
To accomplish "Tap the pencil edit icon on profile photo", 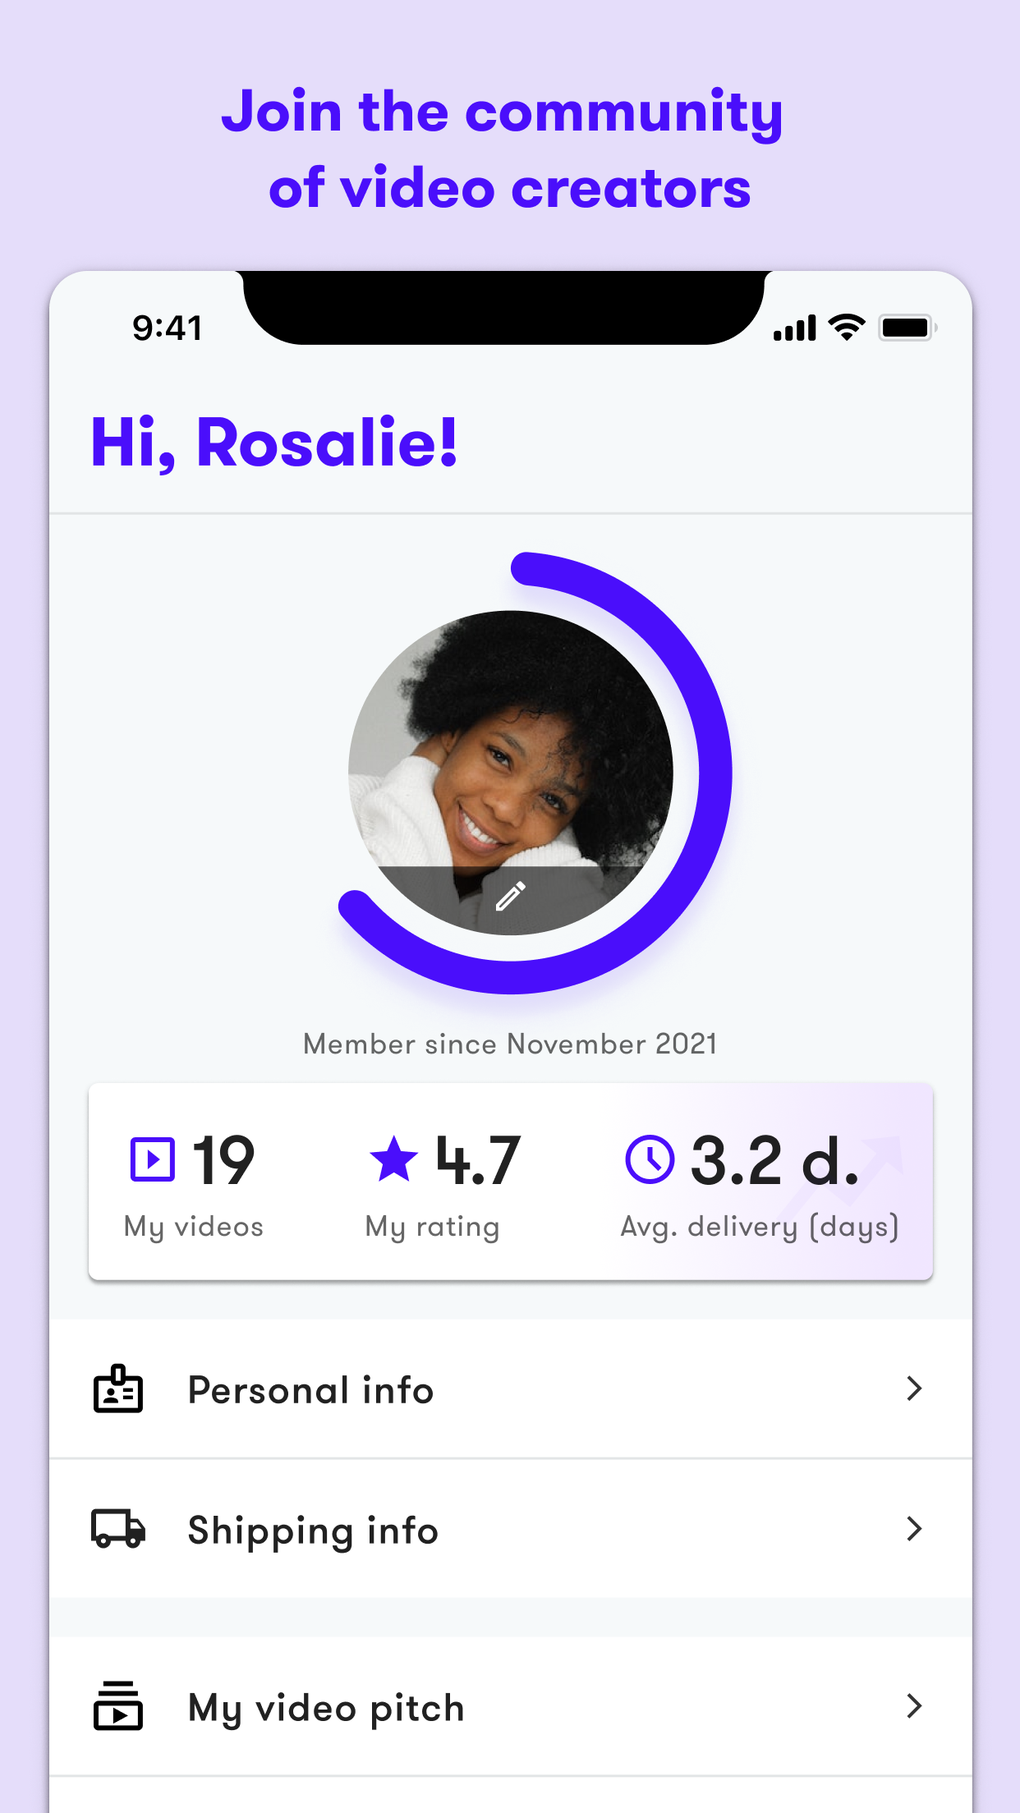I will 510,896.
